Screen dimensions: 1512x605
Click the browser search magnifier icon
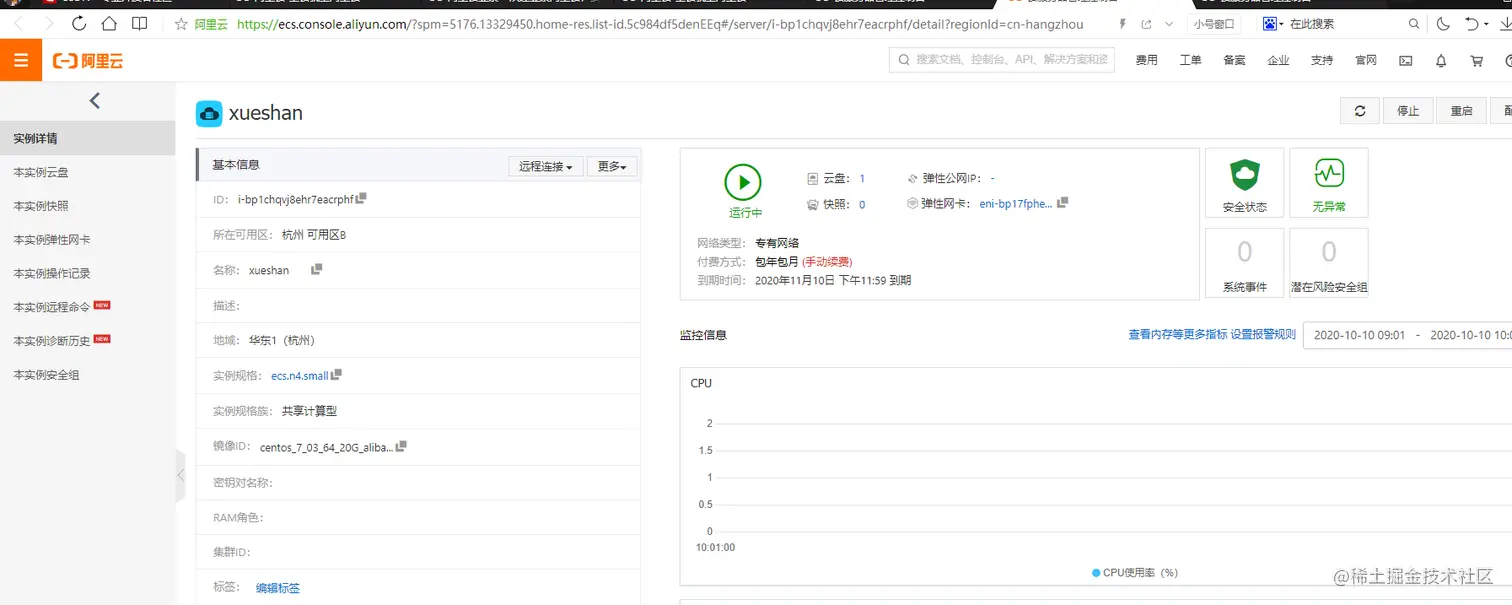coord(1414,23)
